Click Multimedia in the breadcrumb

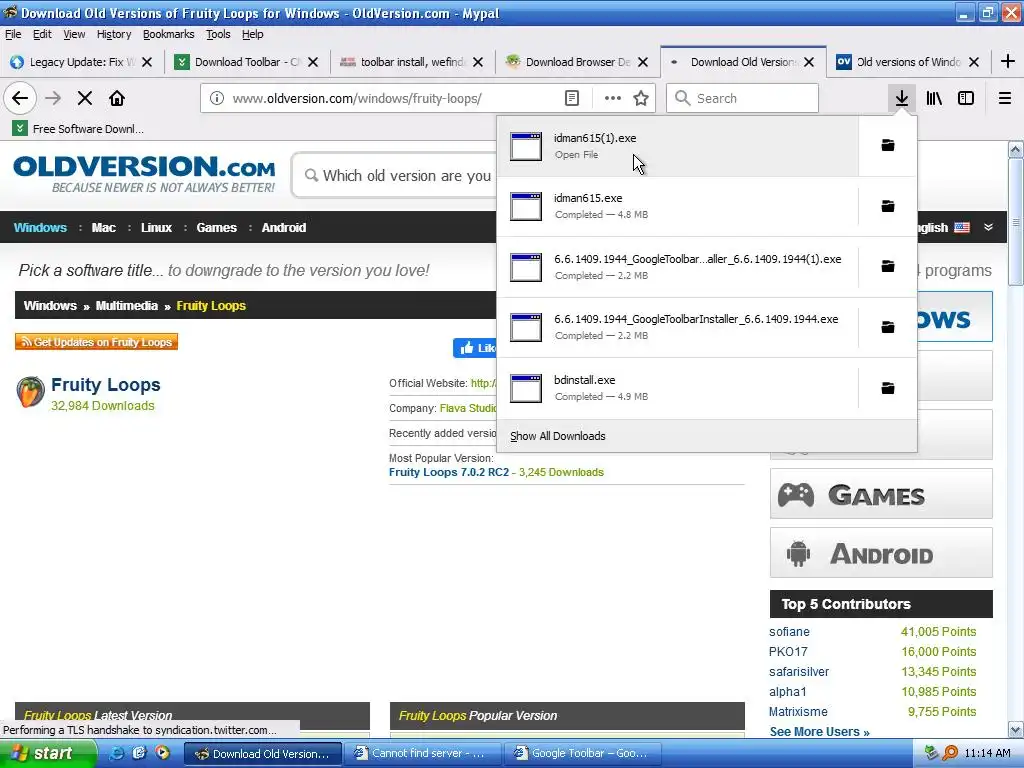(x=127, y=306)
